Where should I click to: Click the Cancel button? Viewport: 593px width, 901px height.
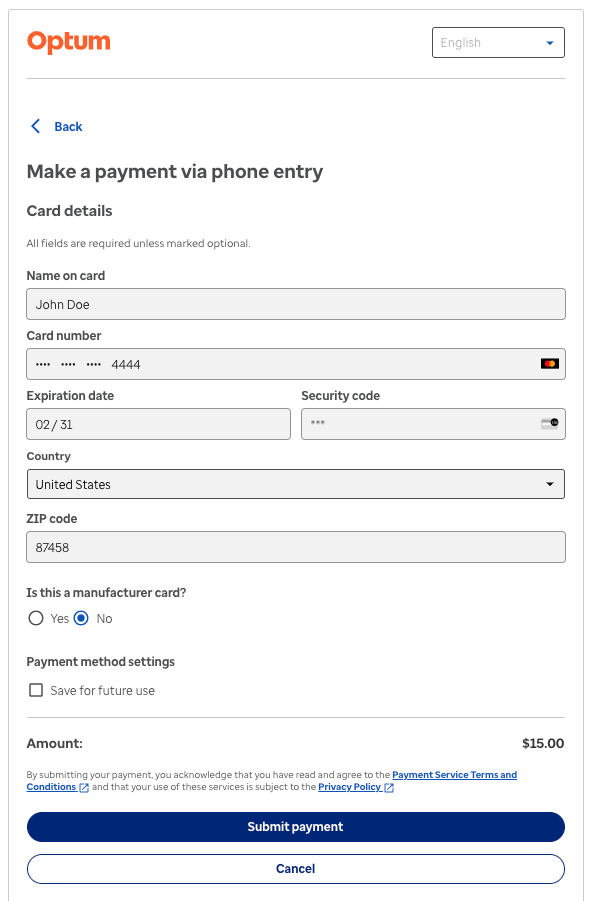coord(296,869)
